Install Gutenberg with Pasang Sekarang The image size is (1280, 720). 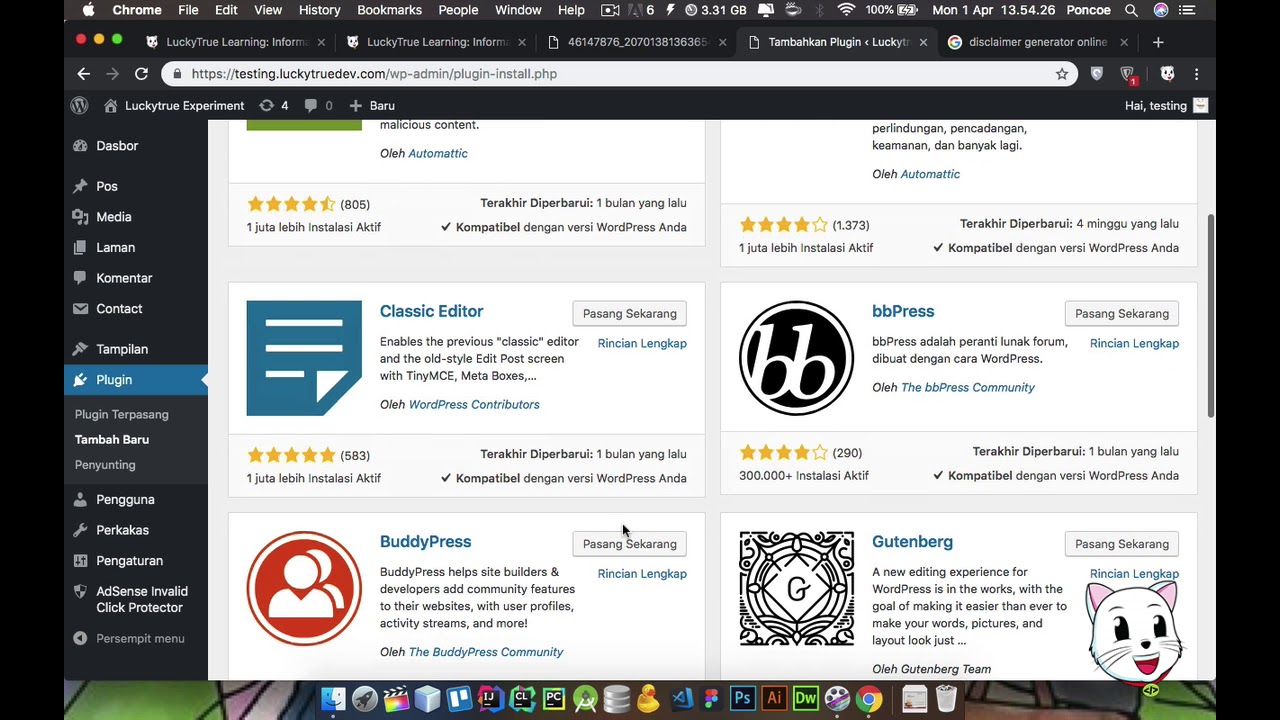point(1122,544)
